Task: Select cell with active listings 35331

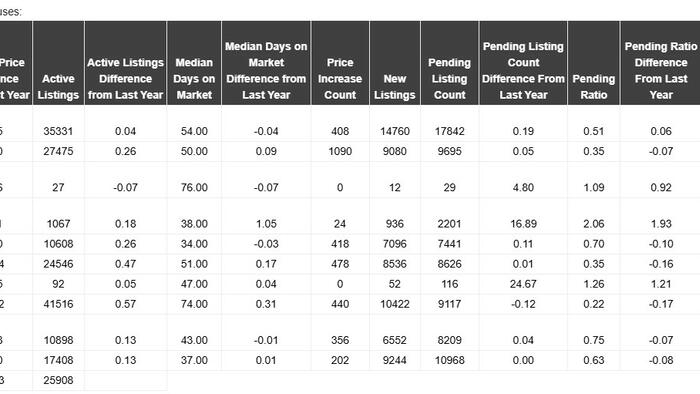Action: coord(58,131)
